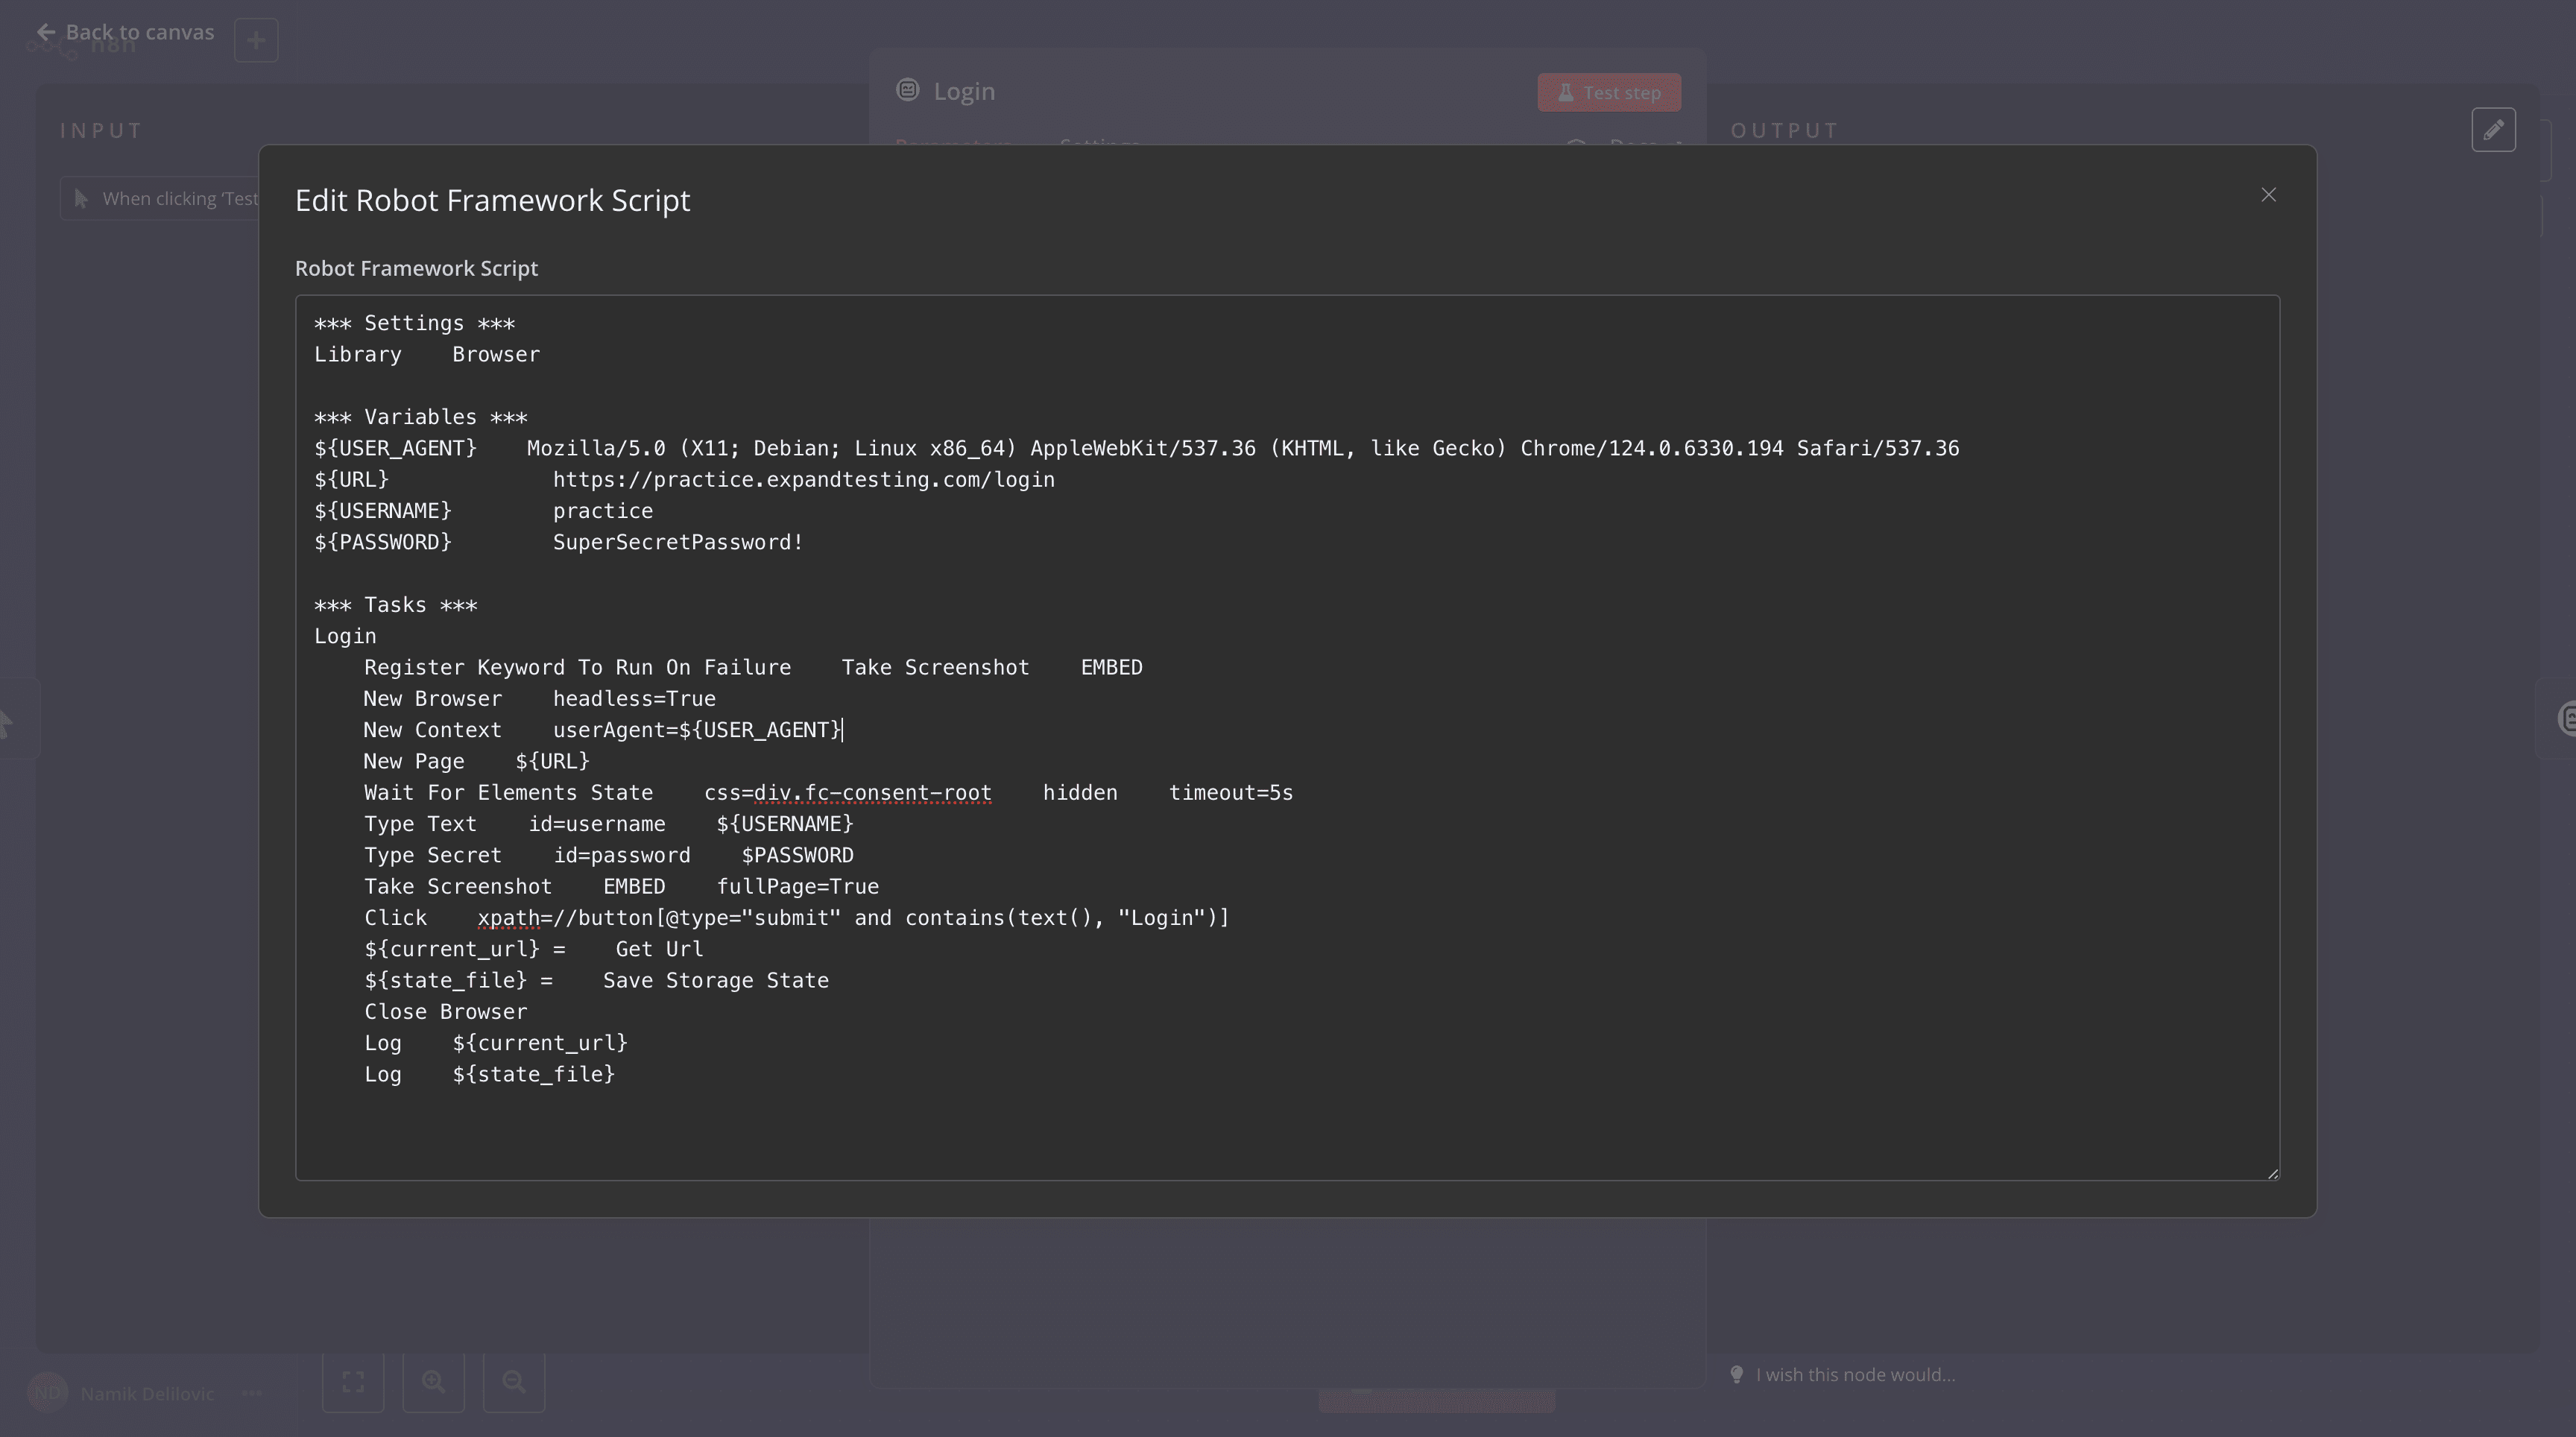Click the zoom out icon on the canvas
The image size is (2576, 1437).
click(514, 1381)
